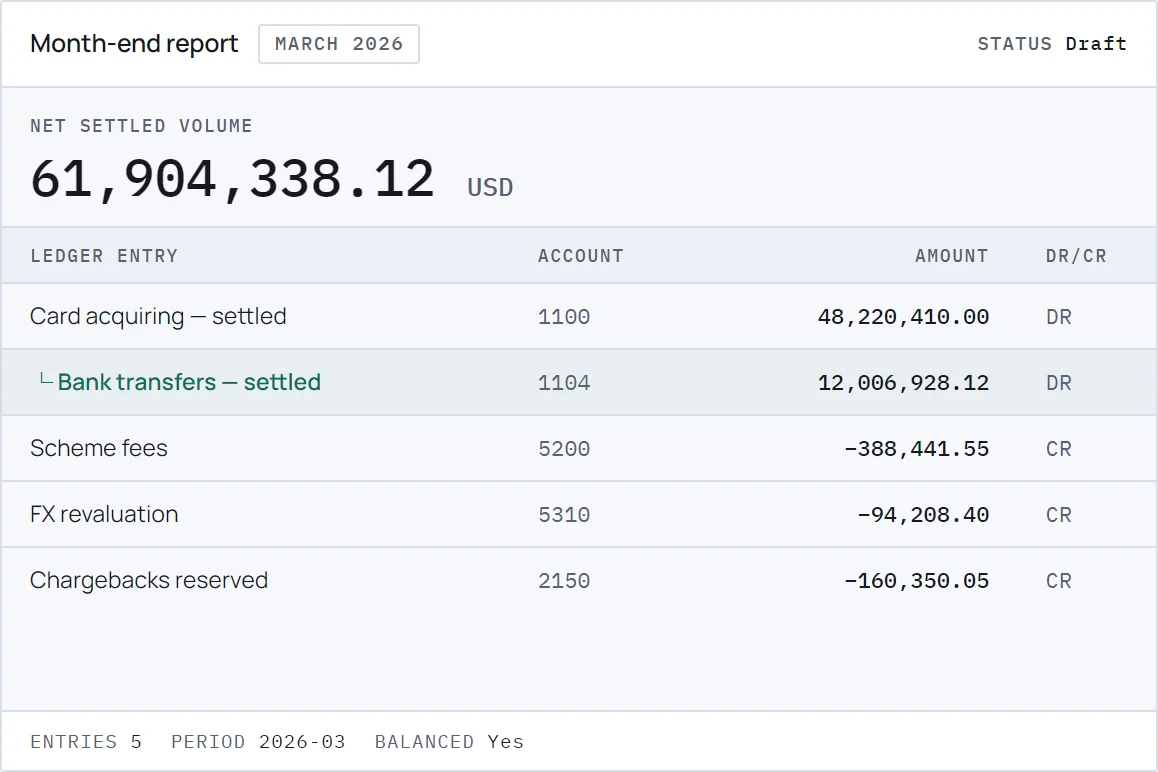Click account number 1104
Screen dimensions: 1158x772
[563, 383]
